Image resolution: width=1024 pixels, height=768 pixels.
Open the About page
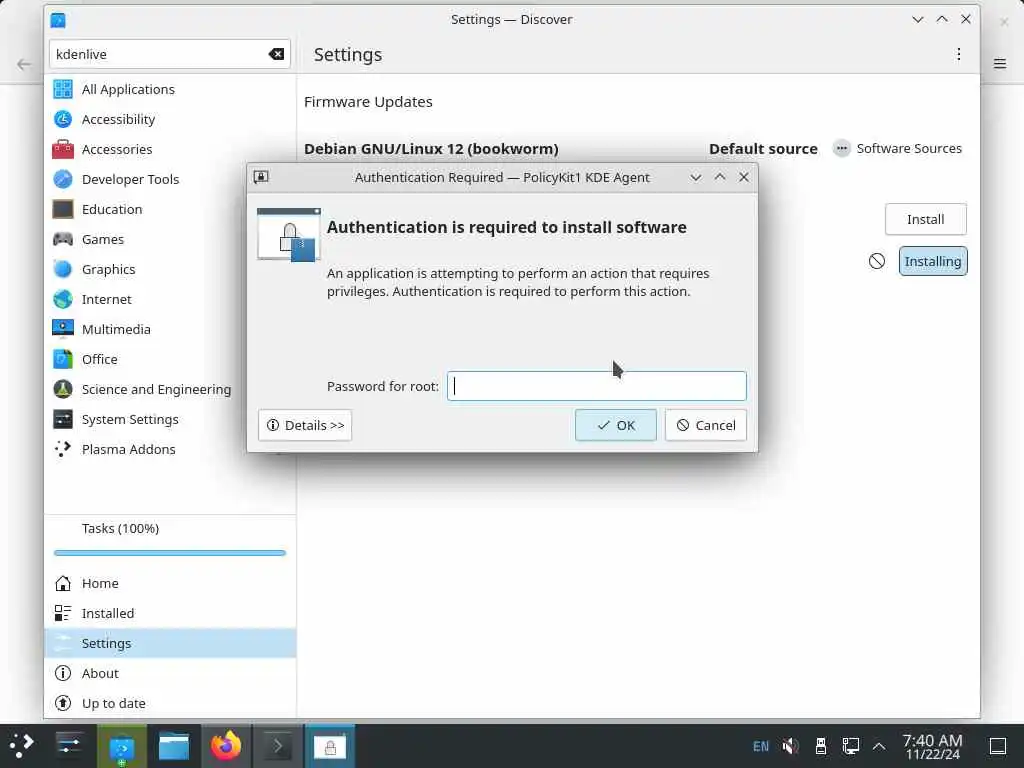pyautogui.click(x=170, y=673)
